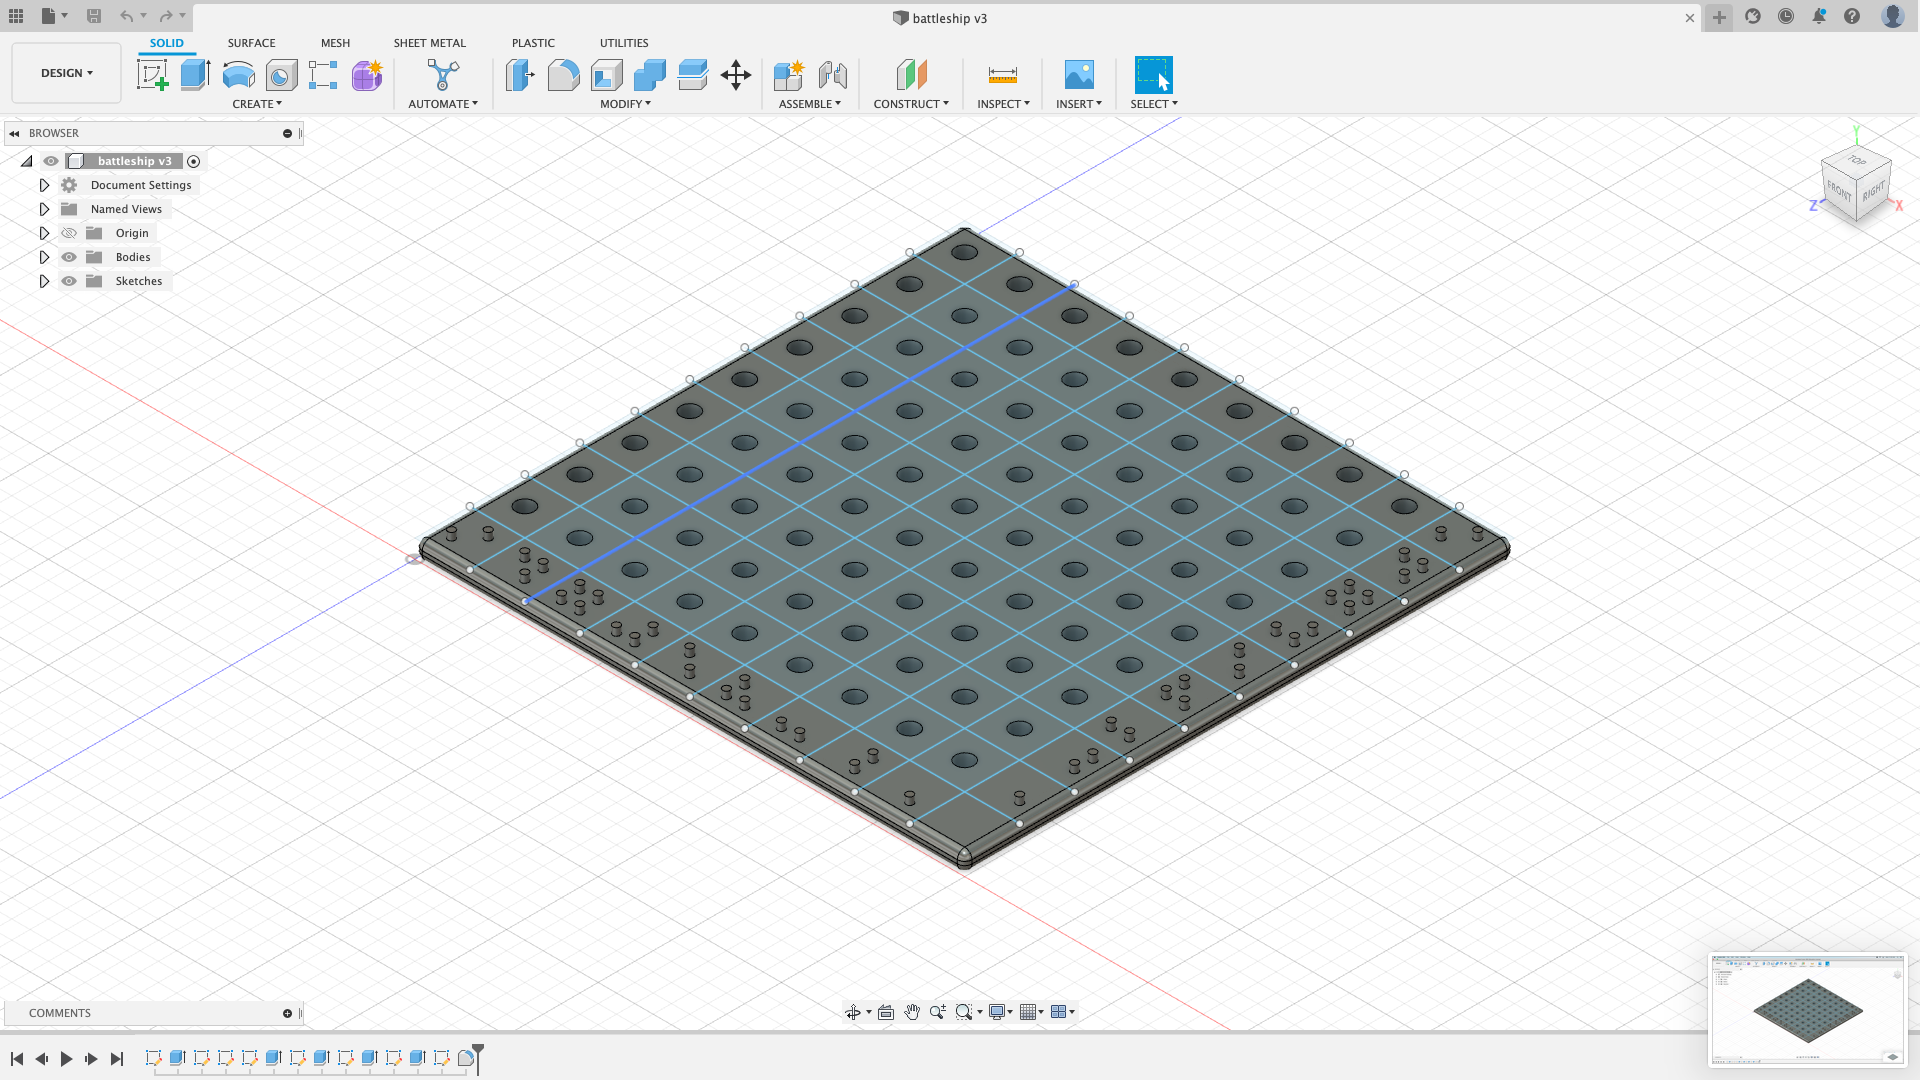Select the Revolve tool
The image size is (1920, 1080).
[238, 75]
